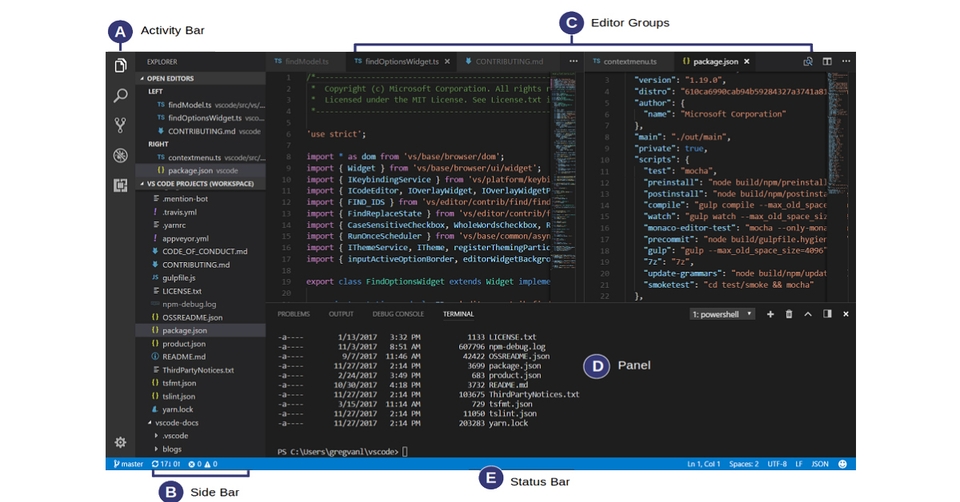The image size is (960, 502).
Task: Select the TERMINAL panel tab
Action: coord(459,314)
